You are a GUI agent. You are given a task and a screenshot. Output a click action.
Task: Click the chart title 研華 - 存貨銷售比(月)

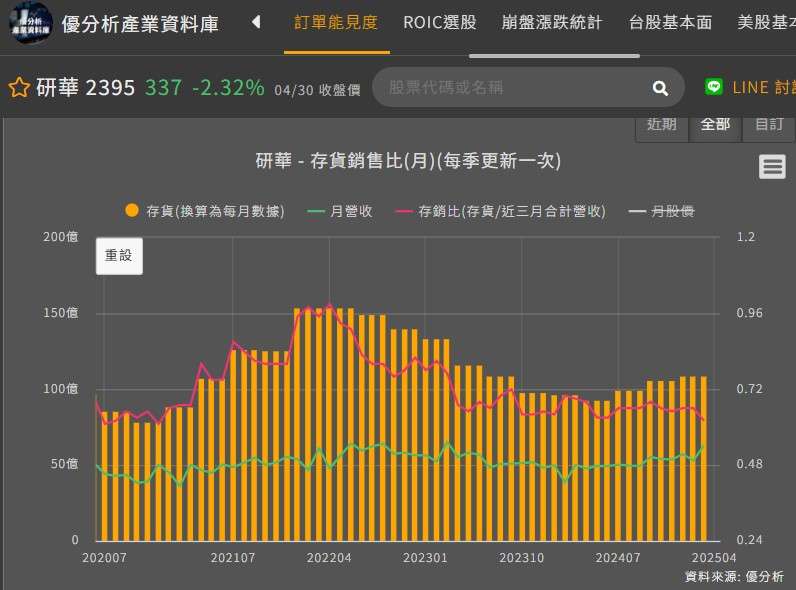click(408, 161)
